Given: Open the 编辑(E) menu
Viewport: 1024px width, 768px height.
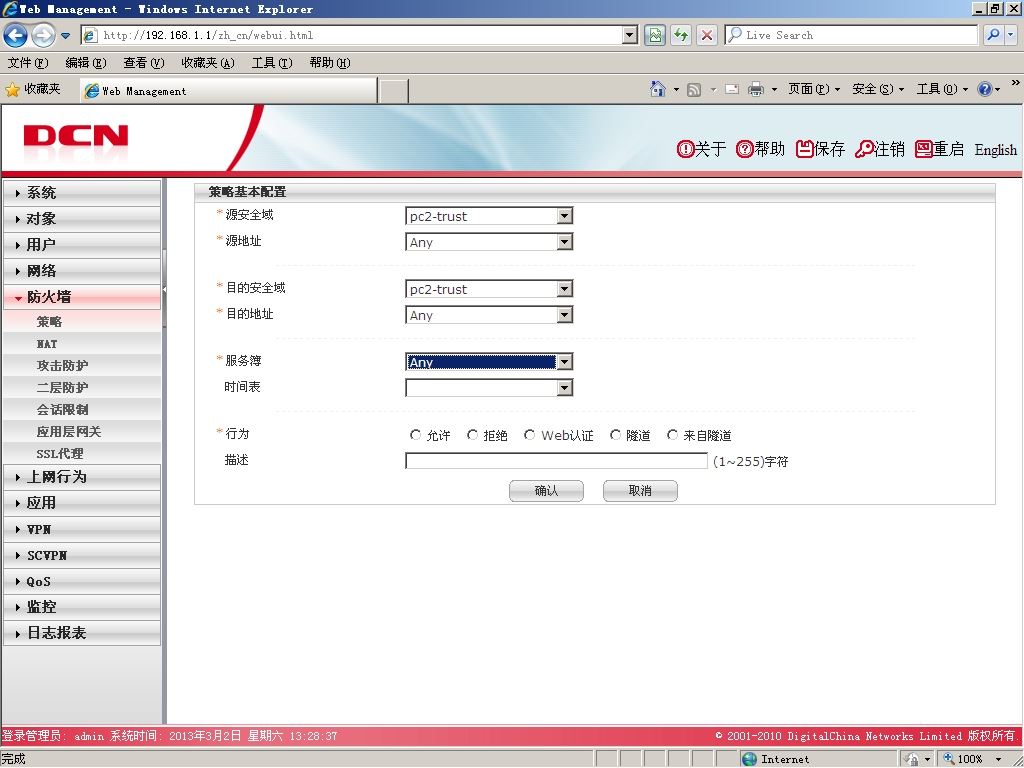Looking at the screenshot, I should [86, 63].
